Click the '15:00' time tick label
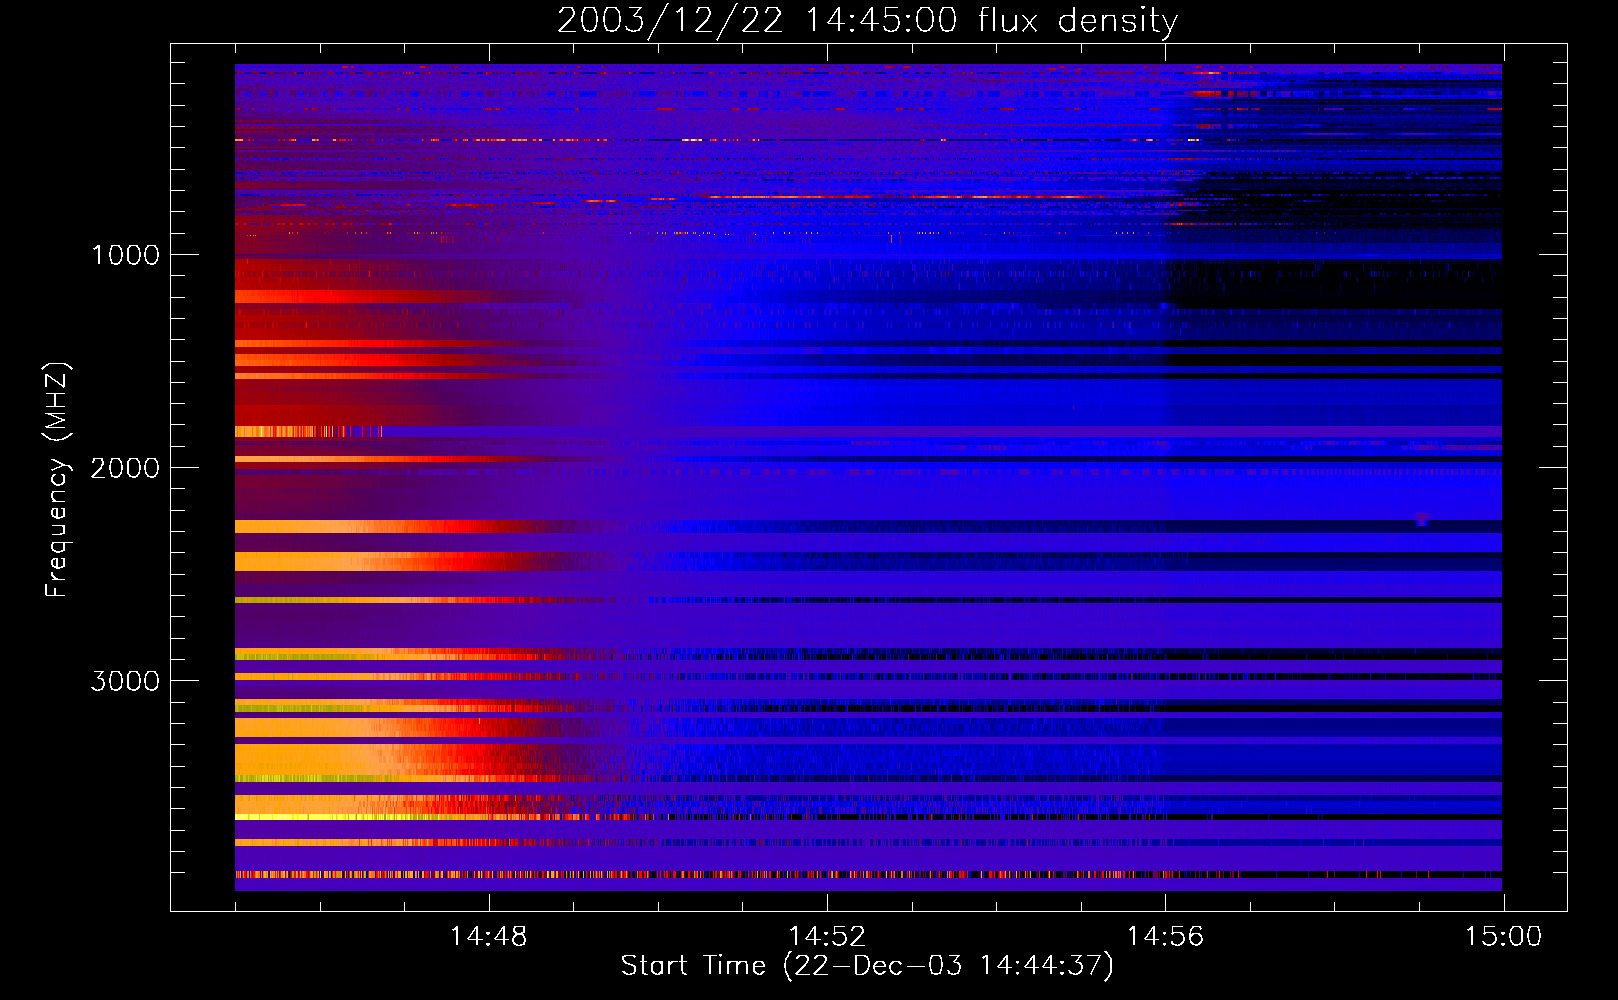The width and height of the screenshot is (1618, 1000). click(x=1503, y=937)
